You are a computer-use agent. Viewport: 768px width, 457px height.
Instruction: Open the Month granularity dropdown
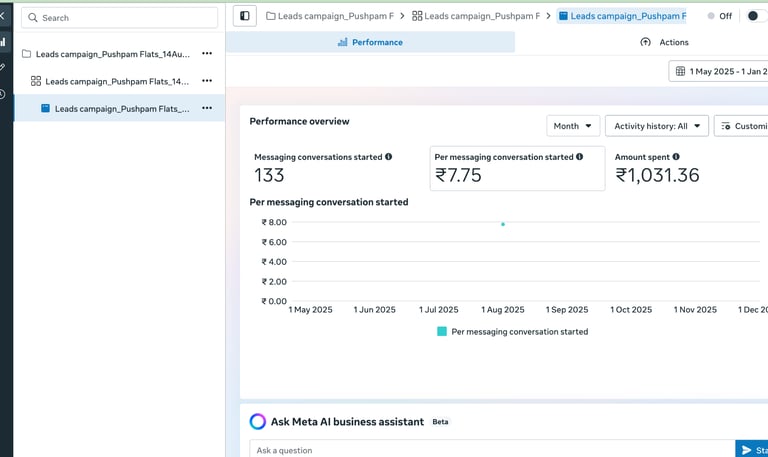(573, 126)
